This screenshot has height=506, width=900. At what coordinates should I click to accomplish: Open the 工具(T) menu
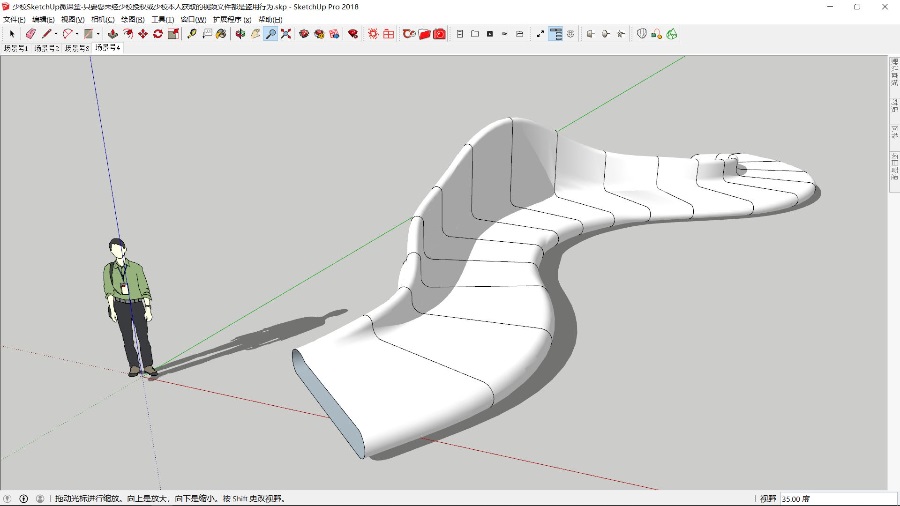pyautogui.click(x=162, y=20)
